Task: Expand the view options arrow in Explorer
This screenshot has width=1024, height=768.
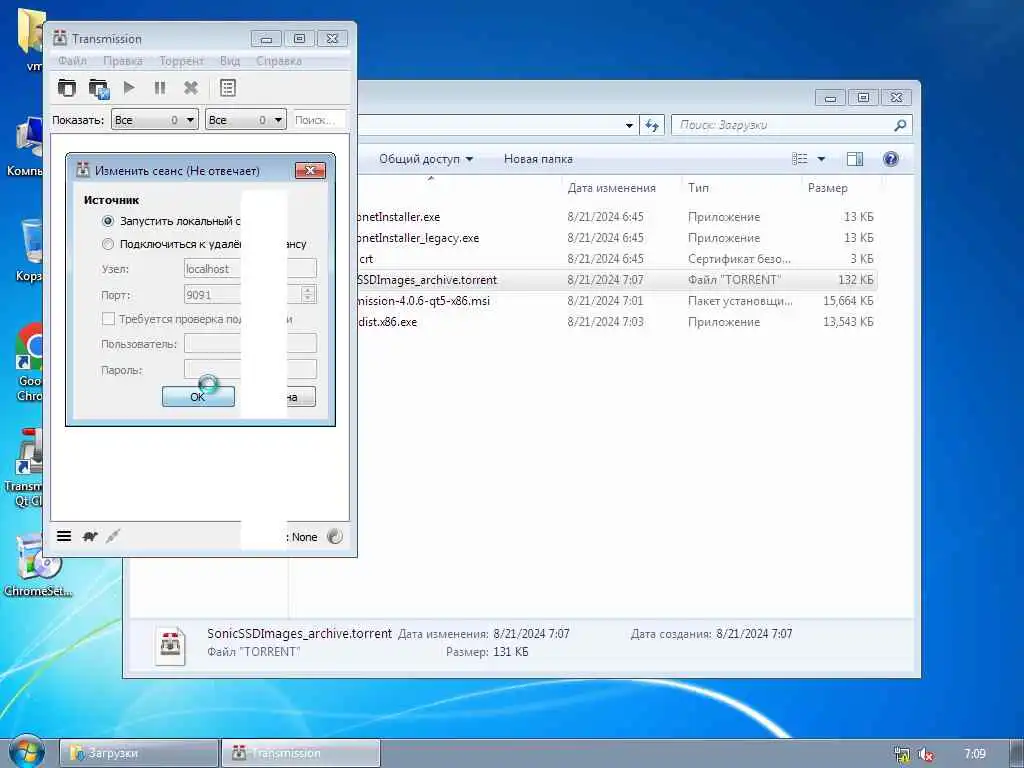Action: [822, 159]
